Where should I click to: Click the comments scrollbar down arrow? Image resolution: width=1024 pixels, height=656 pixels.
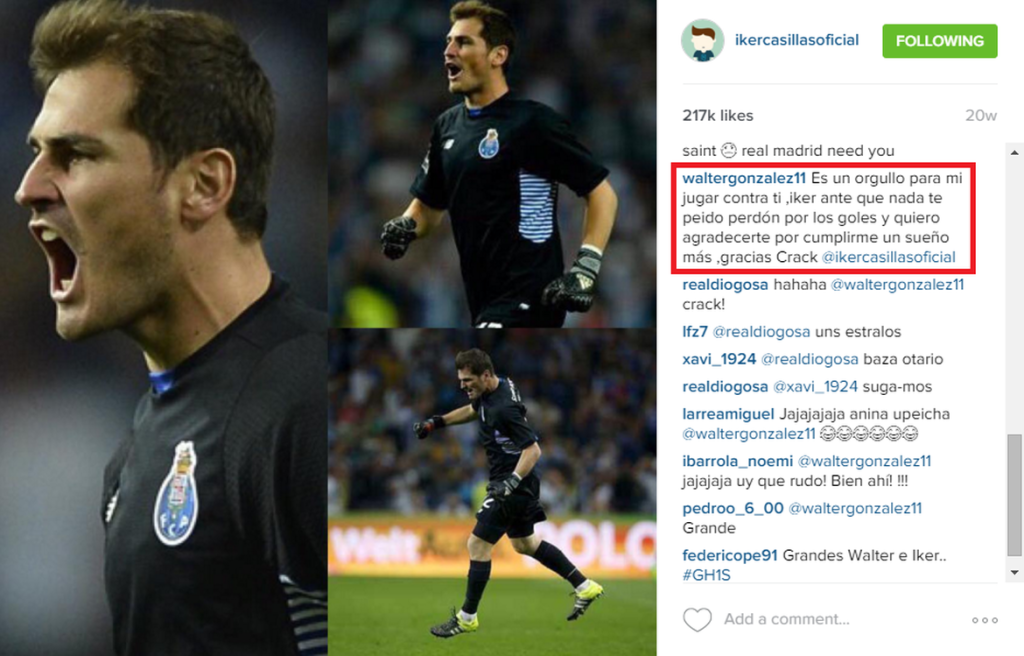[x=1014, y=572]
